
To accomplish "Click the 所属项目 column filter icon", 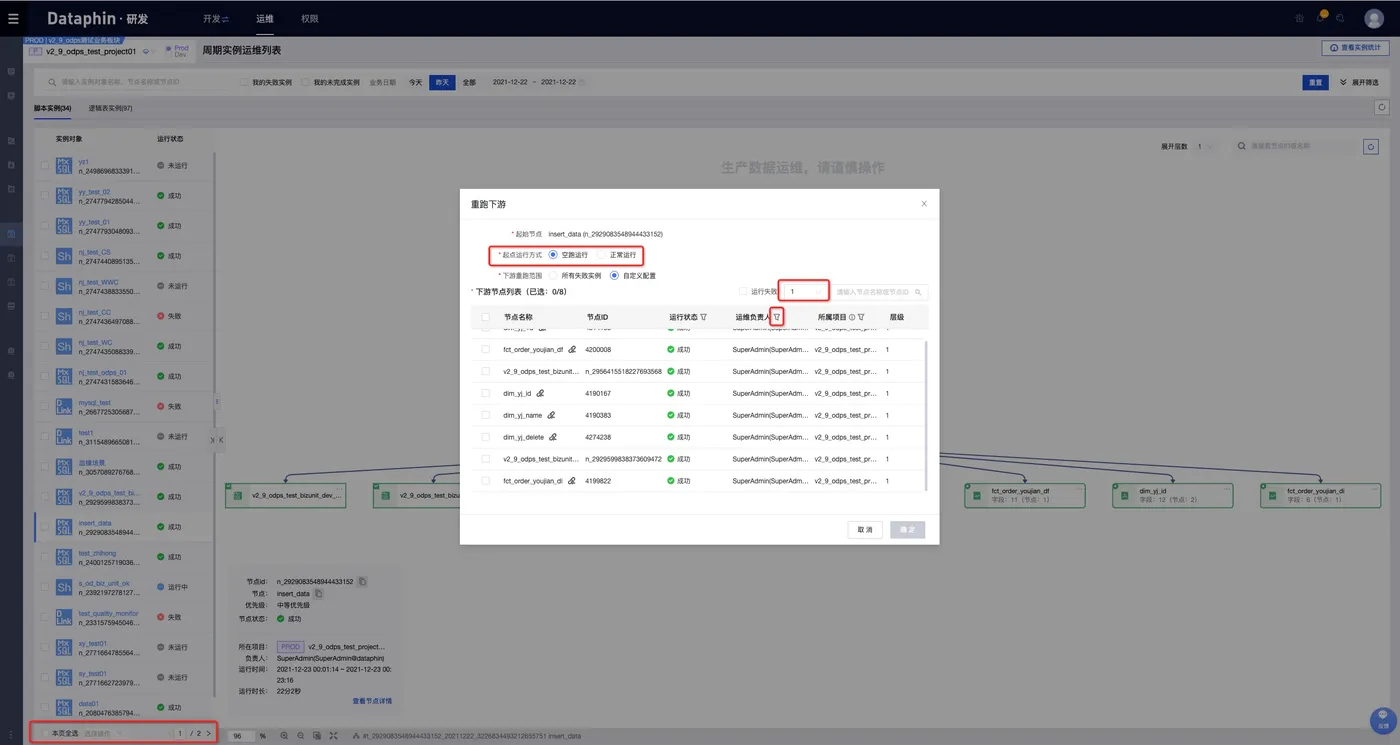I will point(861,317).
